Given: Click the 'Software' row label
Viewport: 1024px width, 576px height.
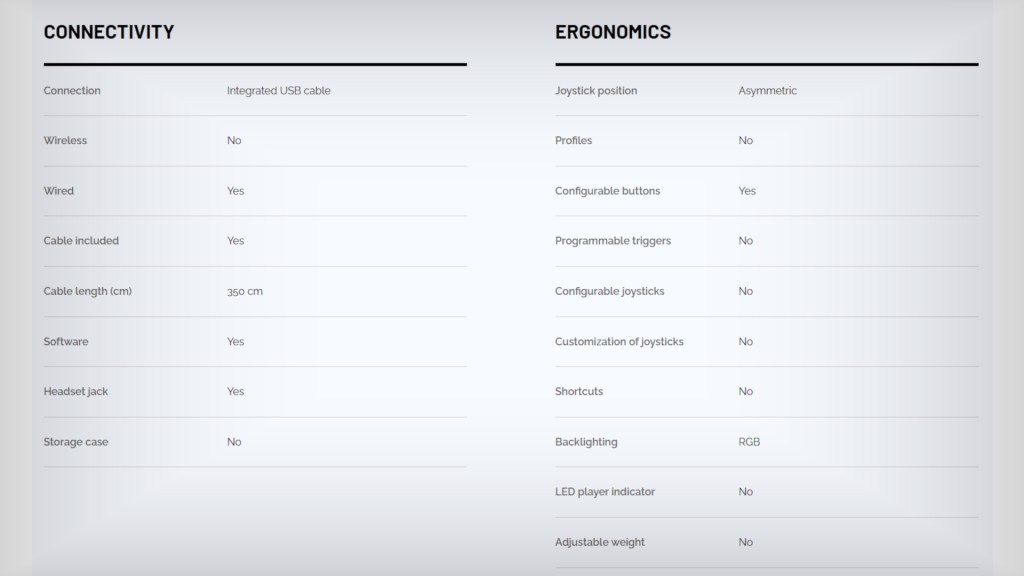Looking at the screenshot, I should (65, 342).
